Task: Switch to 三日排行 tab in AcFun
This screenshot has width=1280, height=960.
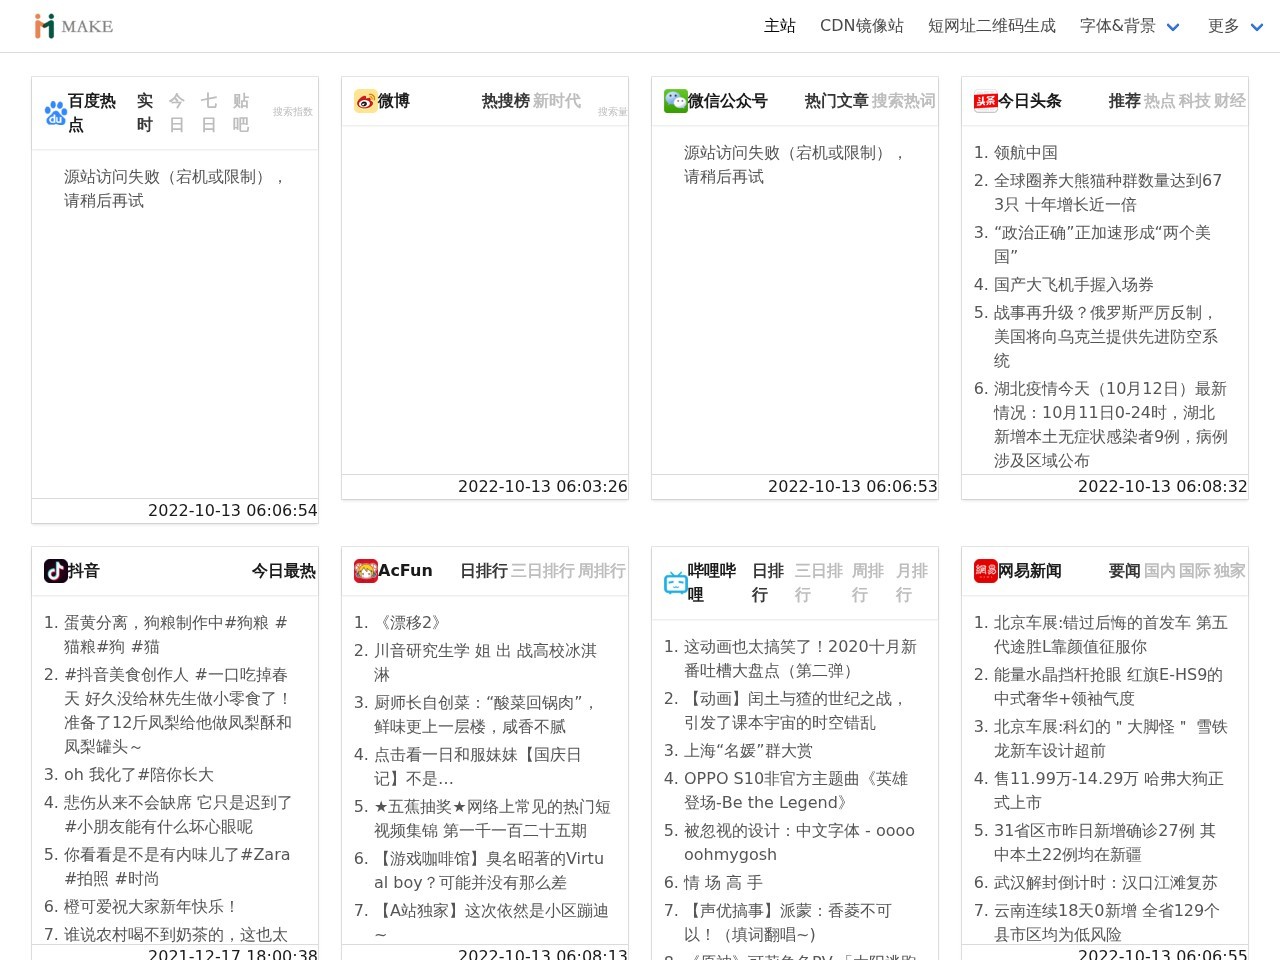Action: point(543,571)
